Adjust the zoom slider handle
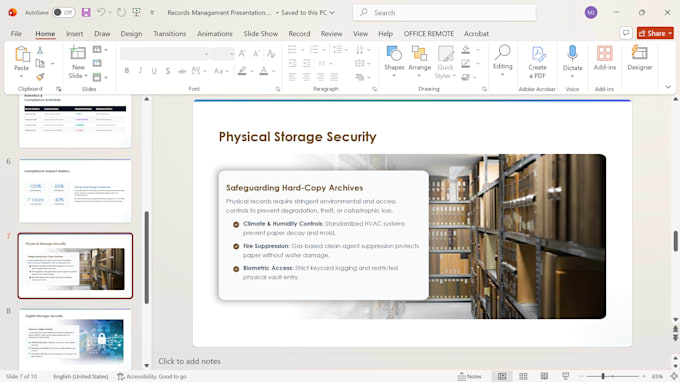 pos(603,376)
